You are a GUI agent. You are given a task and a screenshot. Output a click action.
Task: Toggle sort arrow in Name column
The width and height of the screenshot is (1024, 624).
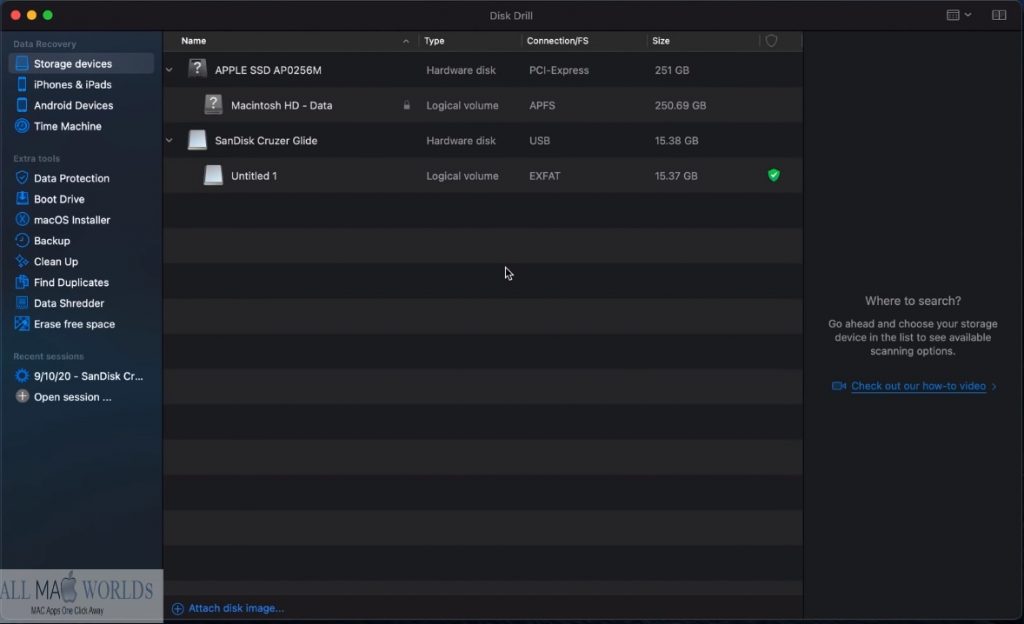point(406,41)
